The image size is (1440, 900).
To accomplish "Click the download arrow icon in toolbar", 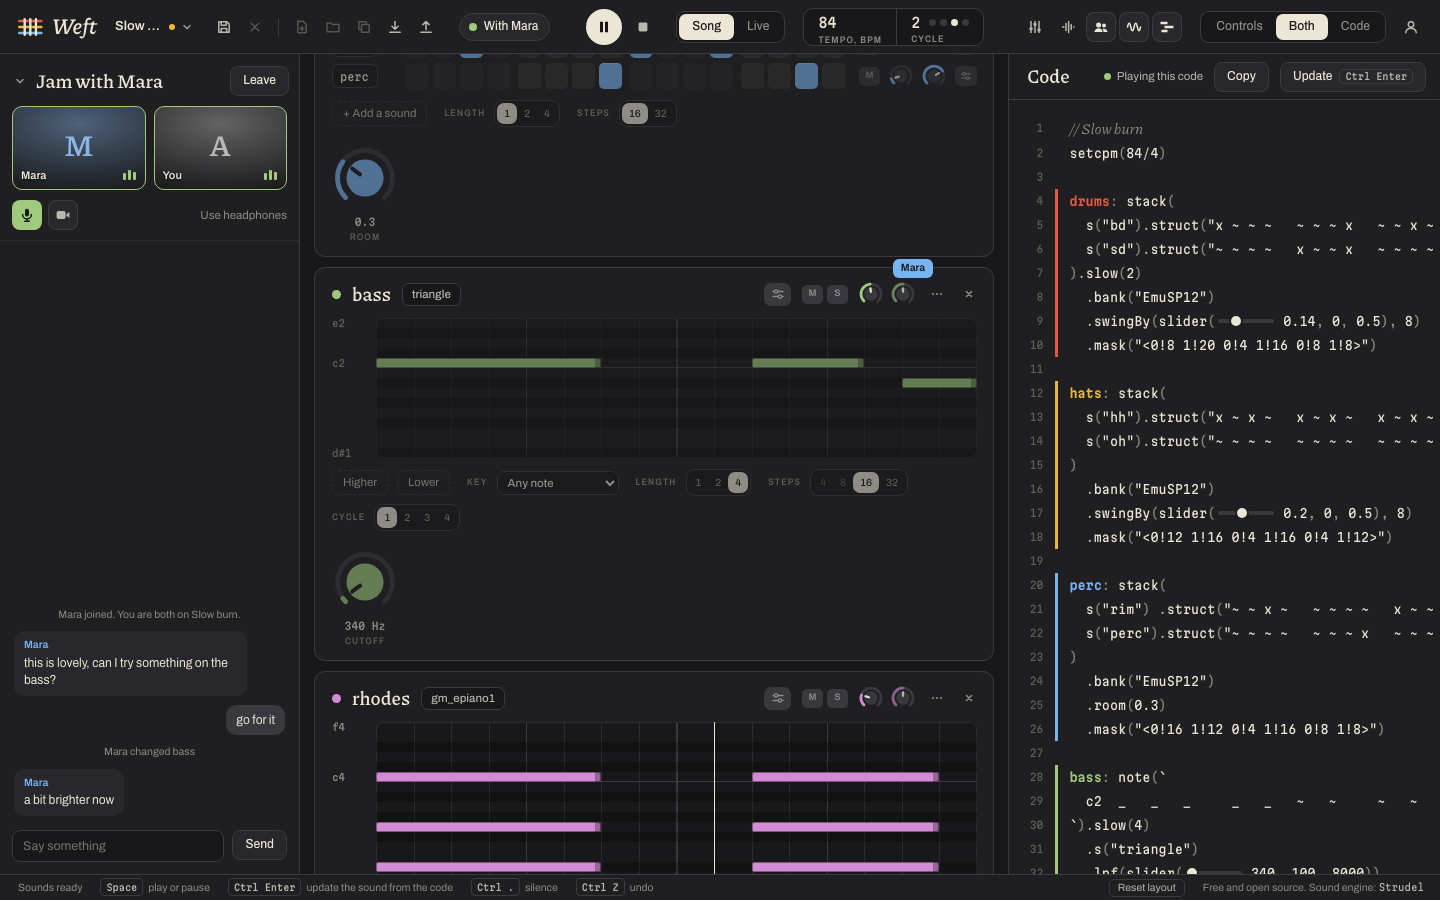I will (x=395, y=27).
